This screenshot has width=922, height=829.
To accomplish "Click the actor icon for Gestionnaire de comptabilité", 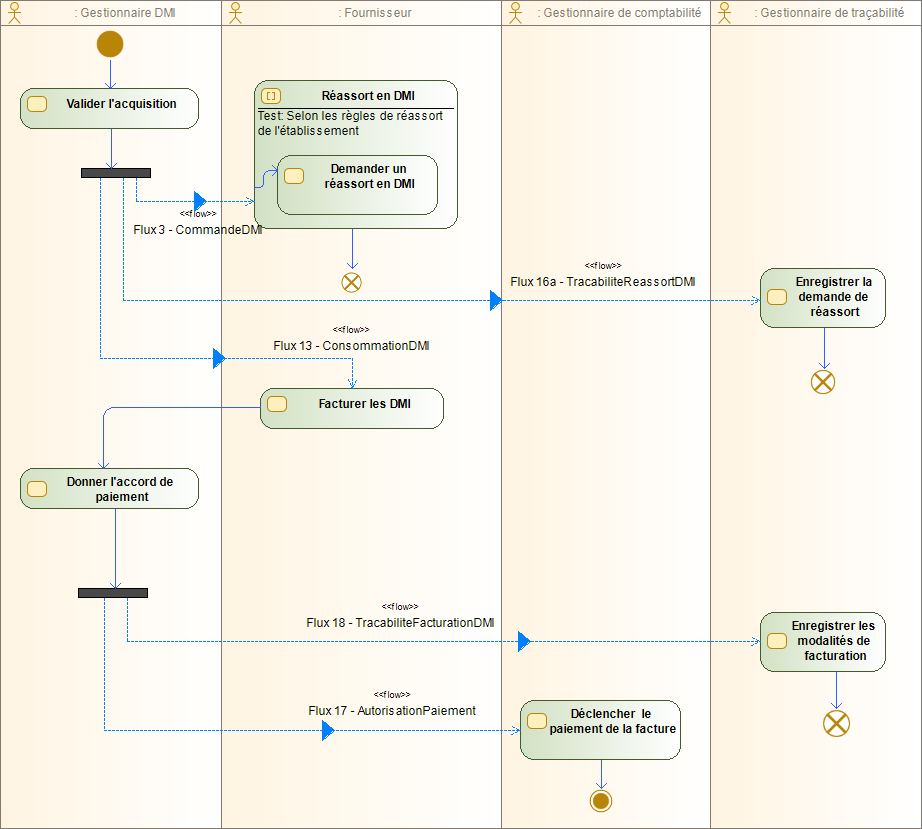I will (x=515, y=12).
